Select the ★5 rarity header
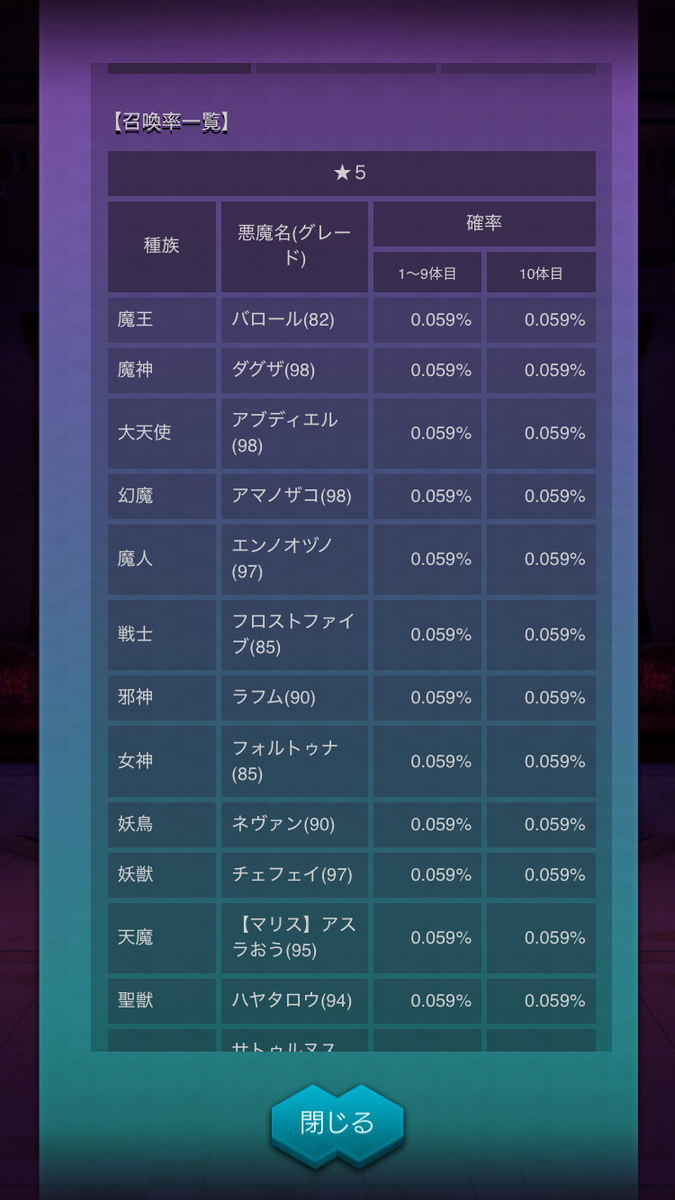 tap(351, 173)
